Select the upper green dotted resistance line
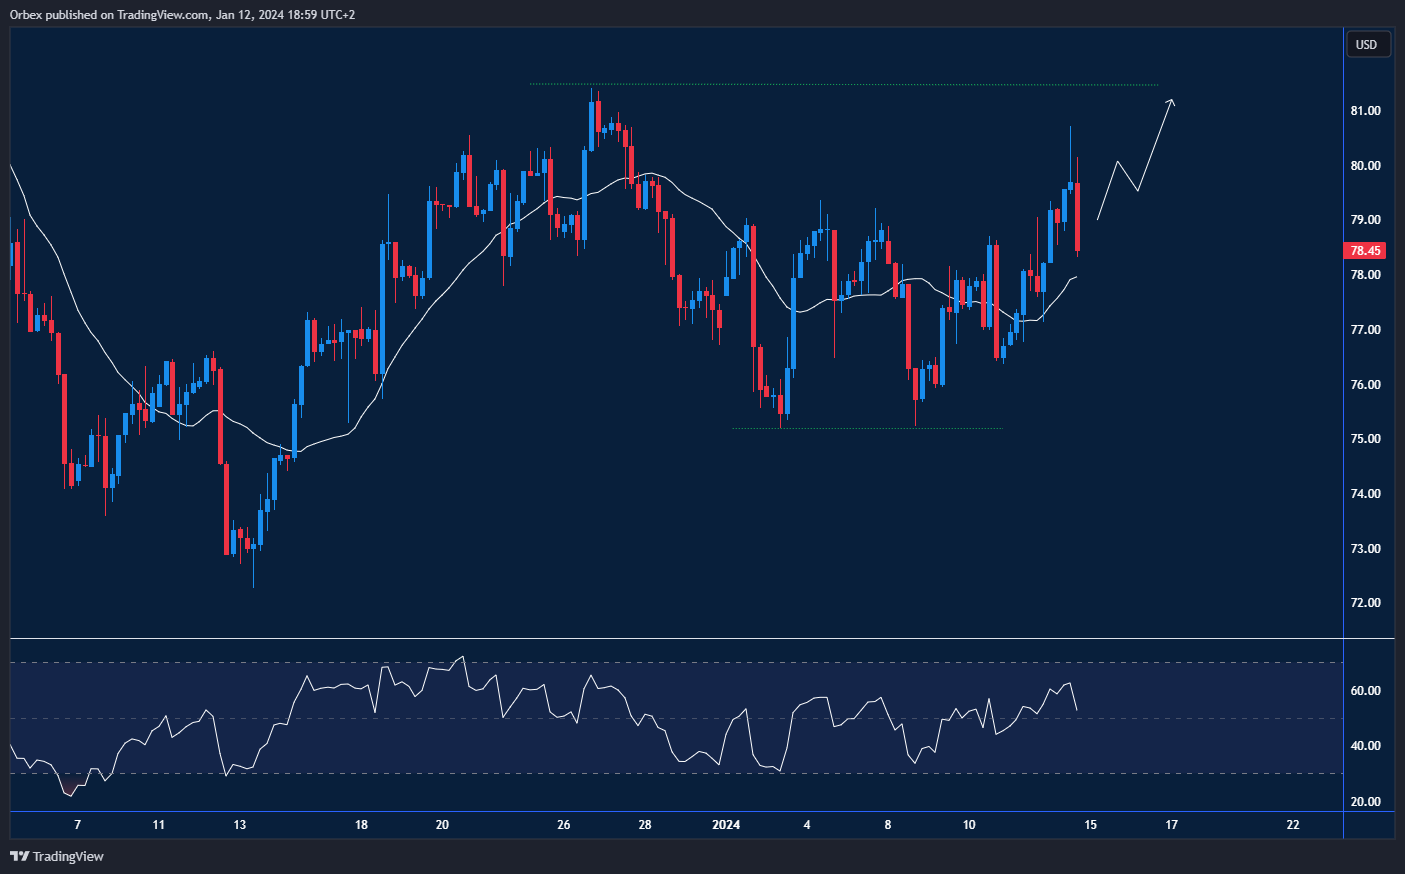Viewport: 1405px width, 874px height. click(x=843, y=84)
